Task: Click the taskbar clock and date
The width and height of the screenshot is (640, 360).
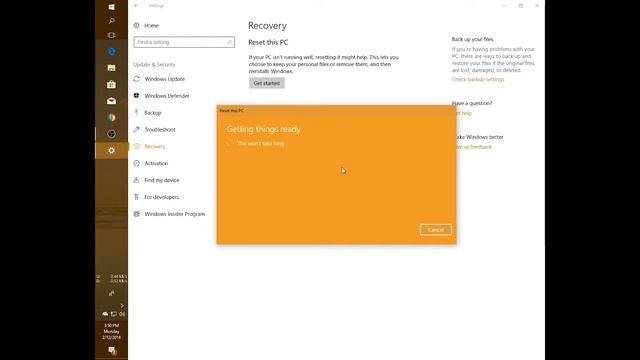Action: click(111, 331)
